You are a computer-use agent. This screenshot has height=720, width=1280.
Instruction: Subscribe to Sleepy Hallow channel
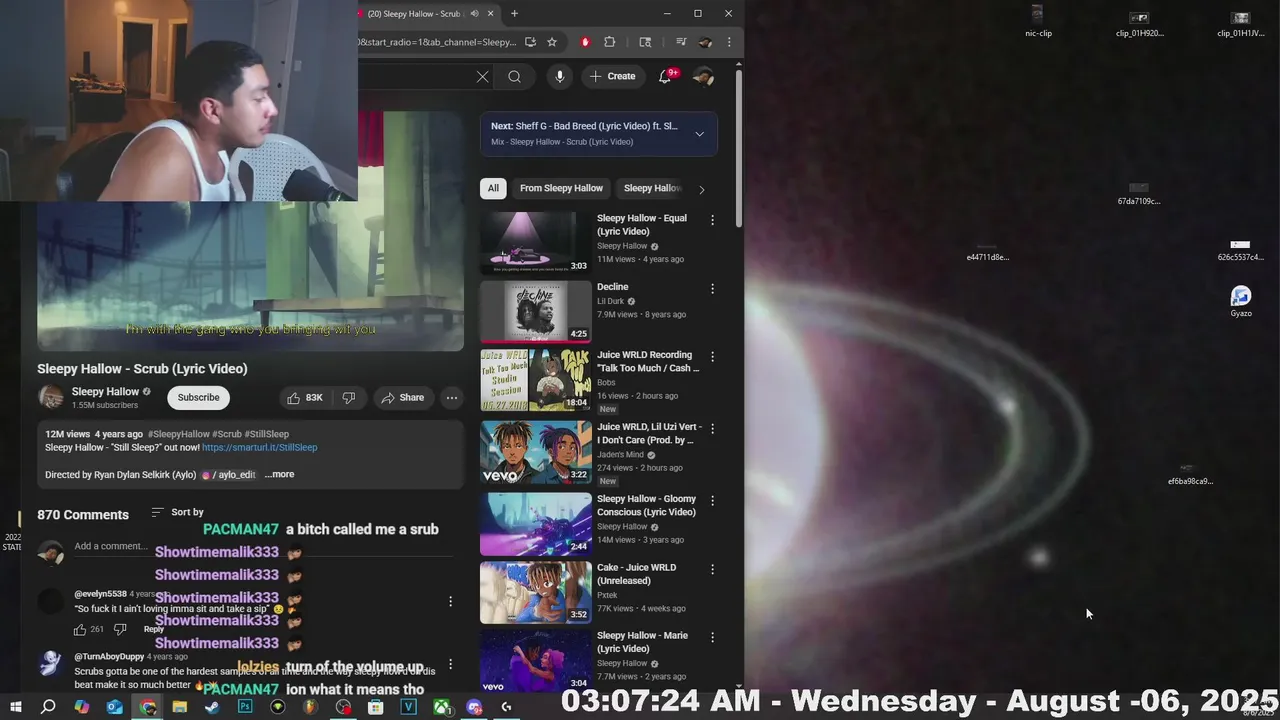(198, 398)
